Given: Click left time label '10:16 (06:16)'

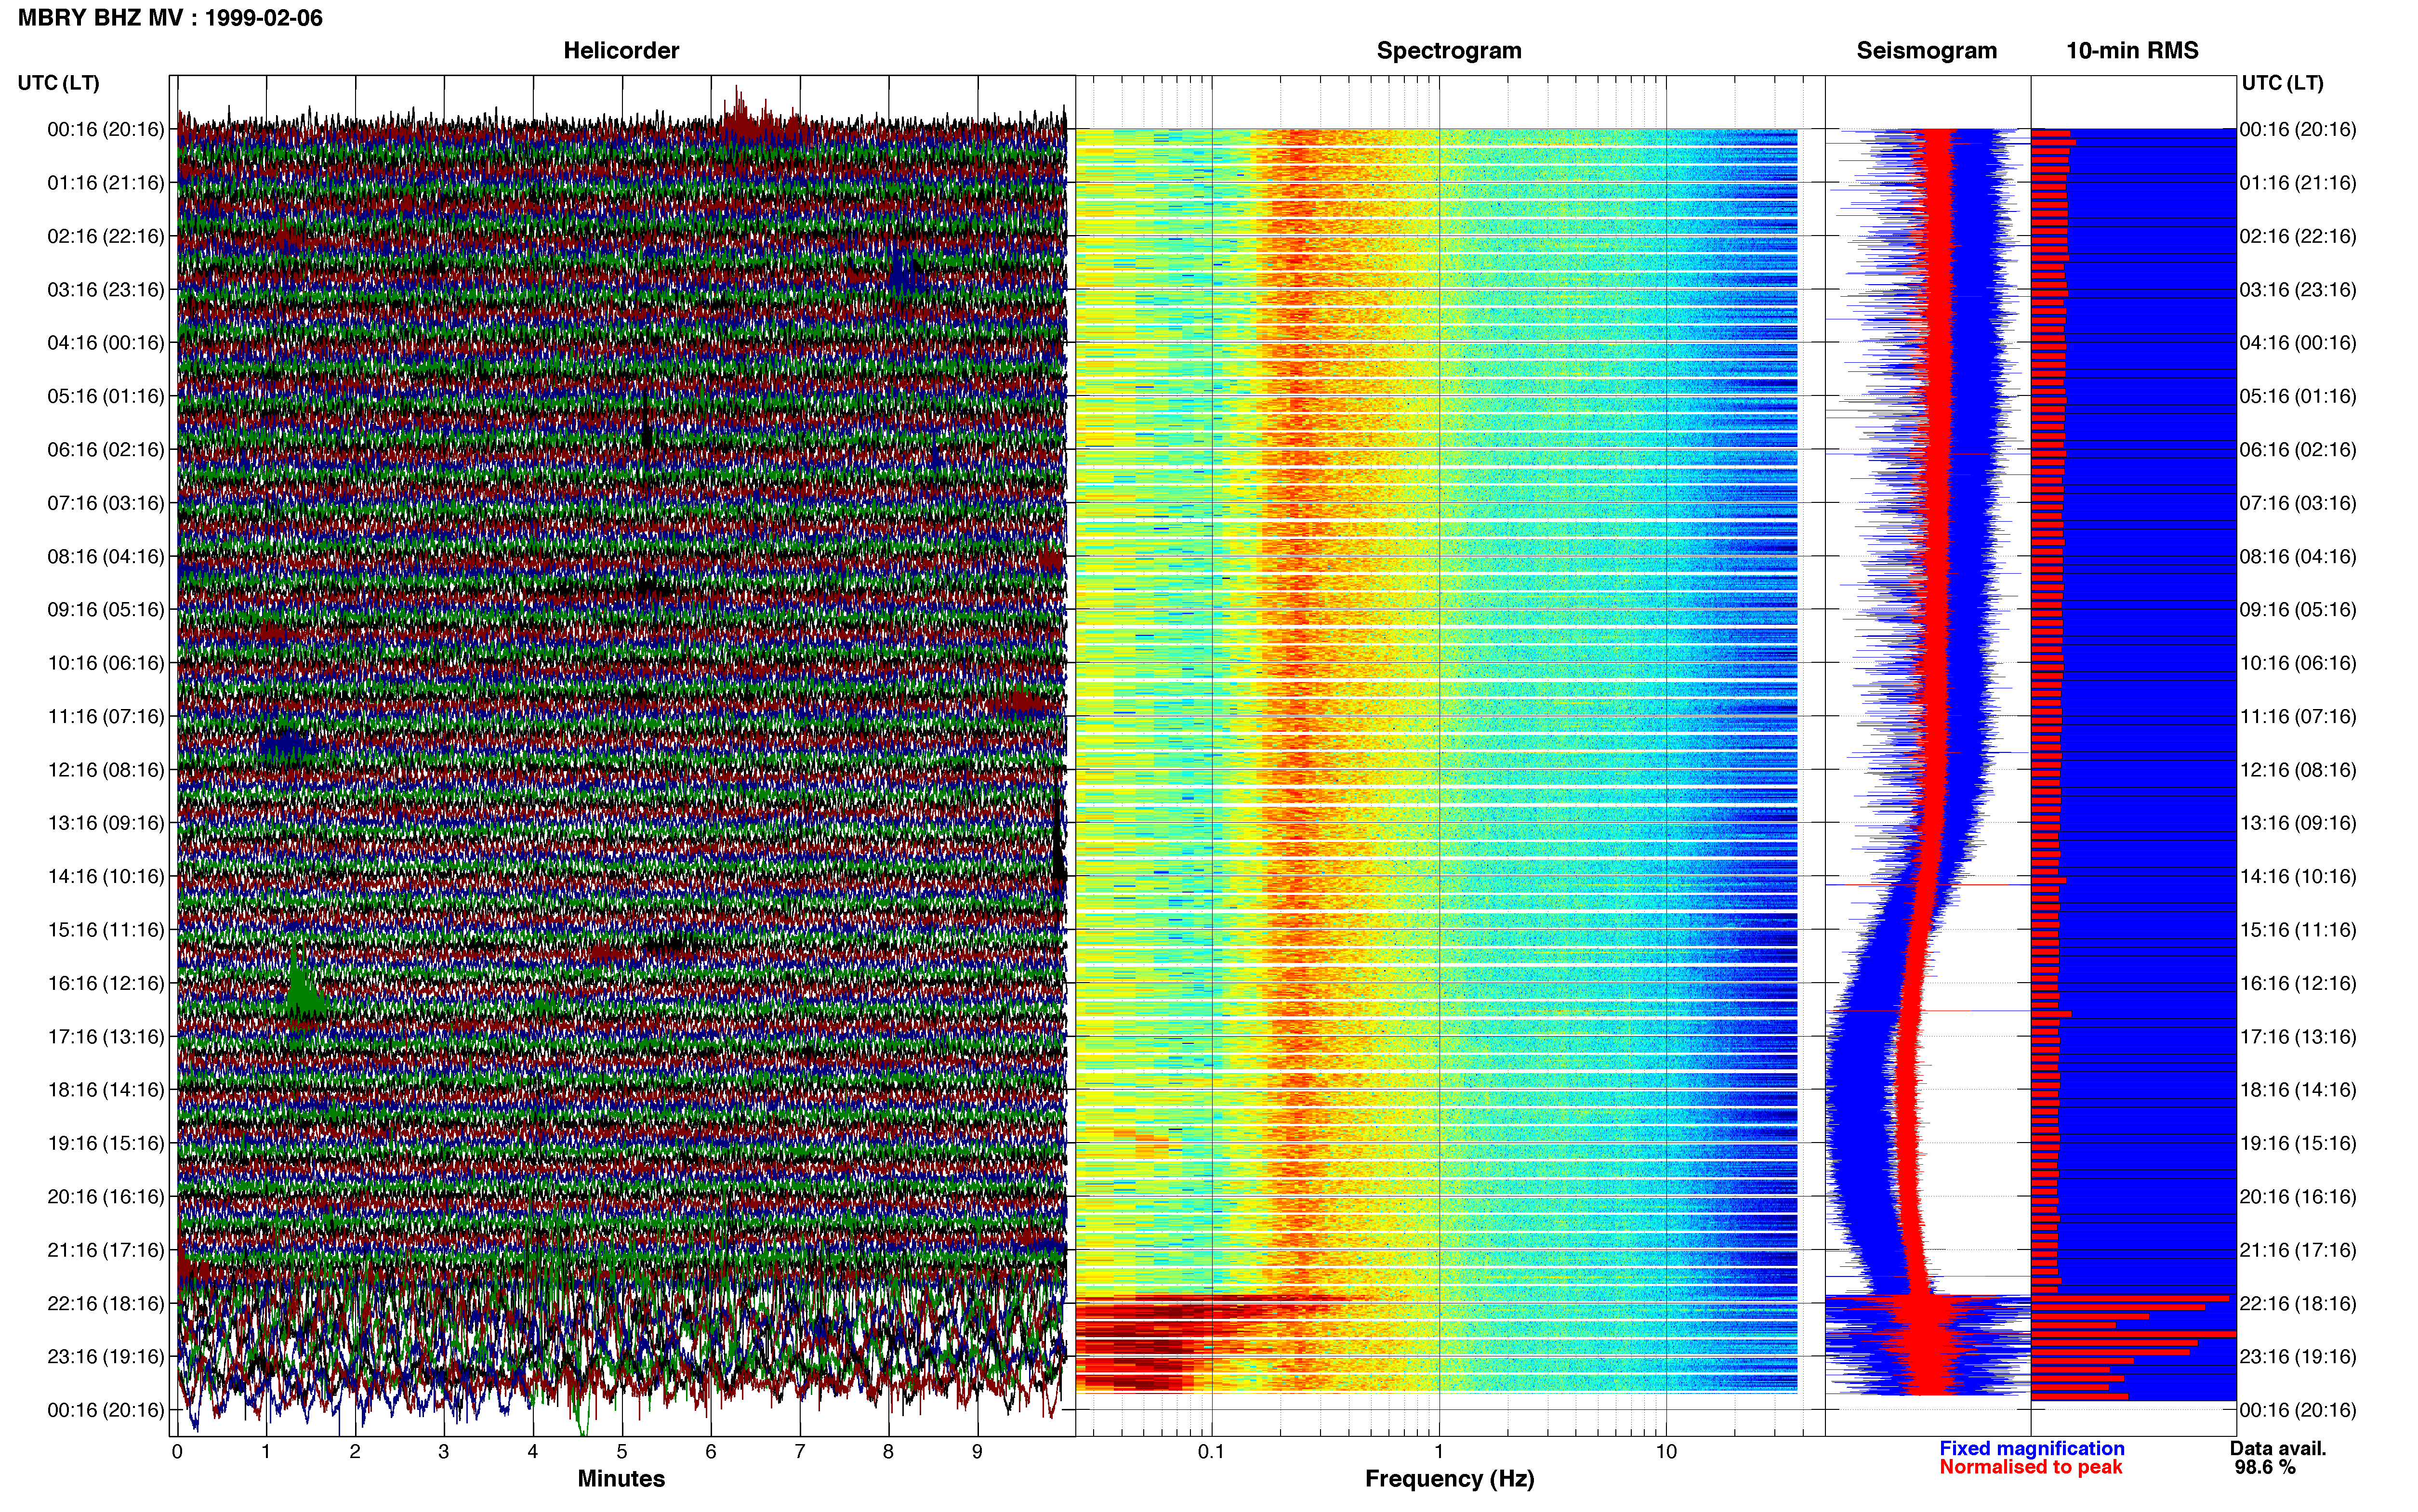Looking at the screenshot, I should coord(106,663).
